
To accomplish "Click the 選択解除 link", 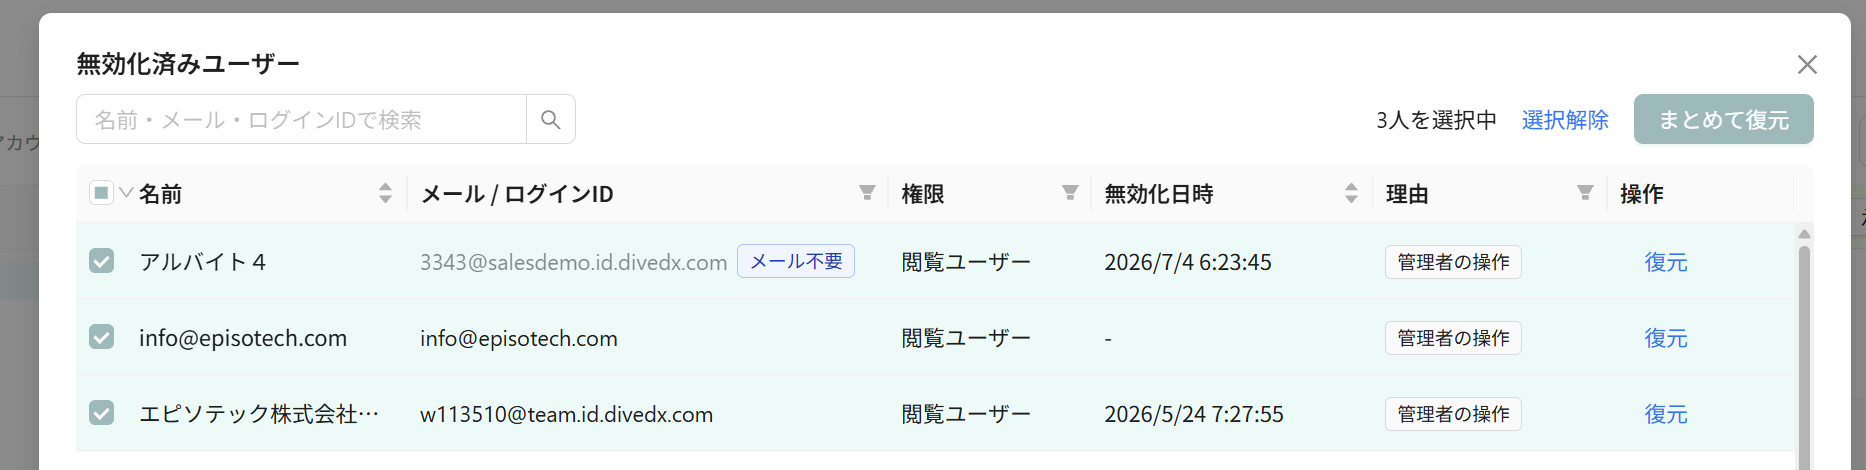I will coord(1565,120).
